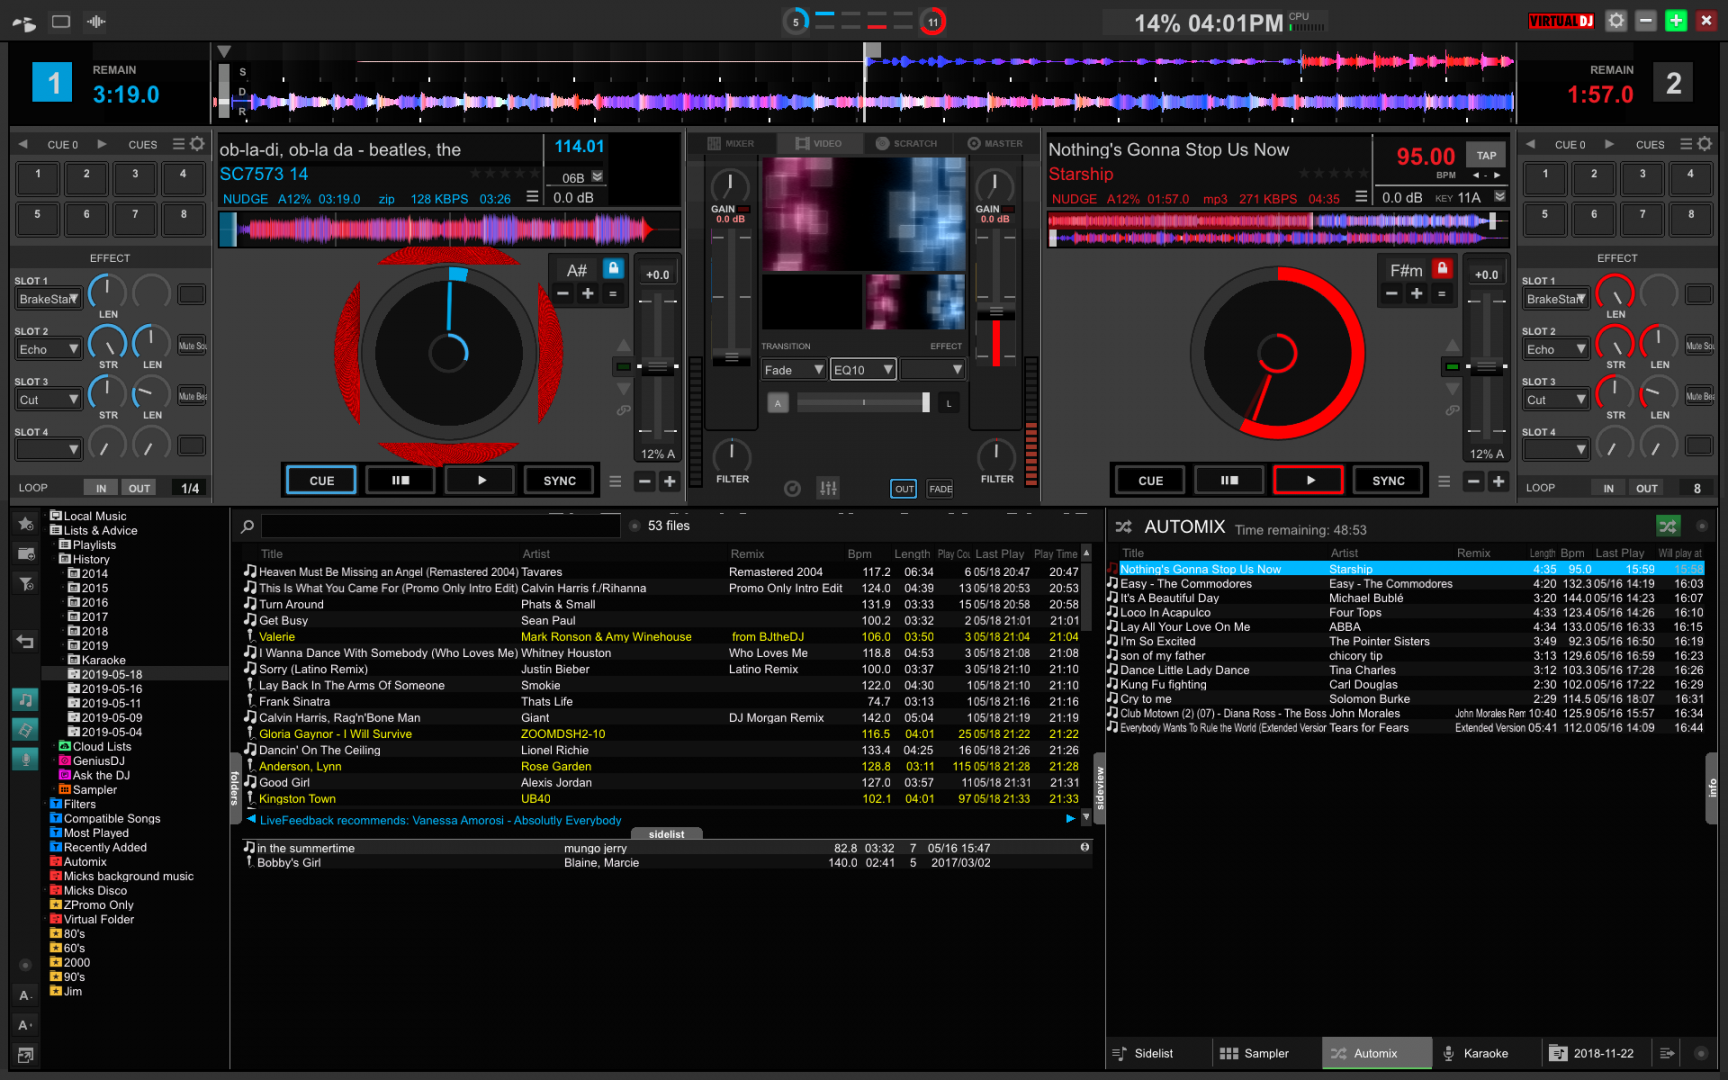Toggle deck 1 Mute Source on Echo
This screenshot has height=1080, width=1728.
pos(191,345)
